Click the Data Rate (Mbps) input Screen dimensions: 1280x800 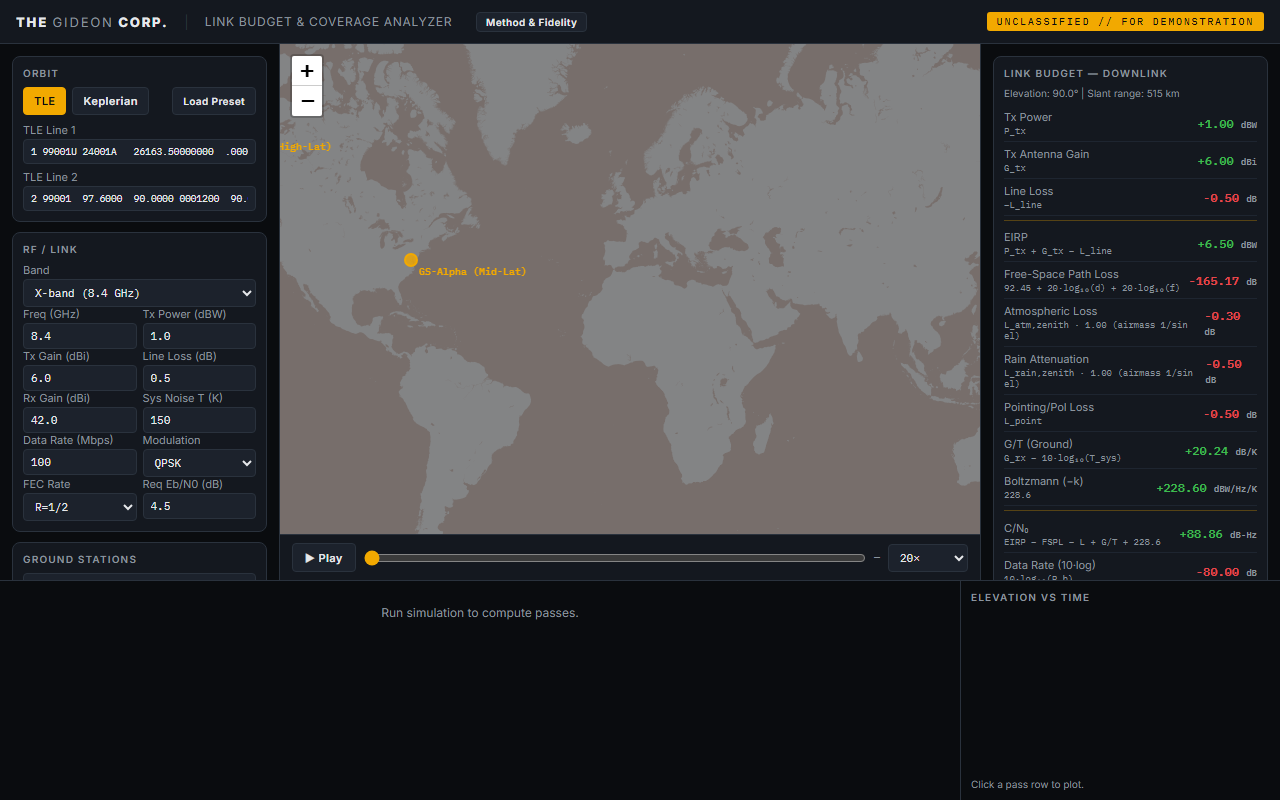point(80,462)
